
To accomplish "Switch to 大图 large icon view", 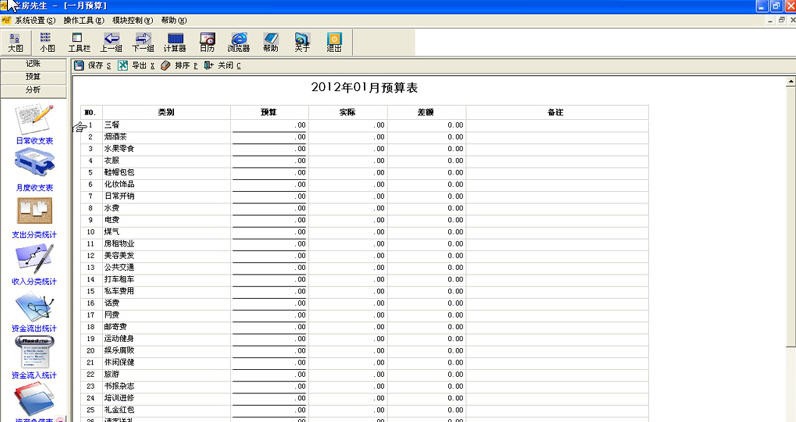I will [16, 42].
